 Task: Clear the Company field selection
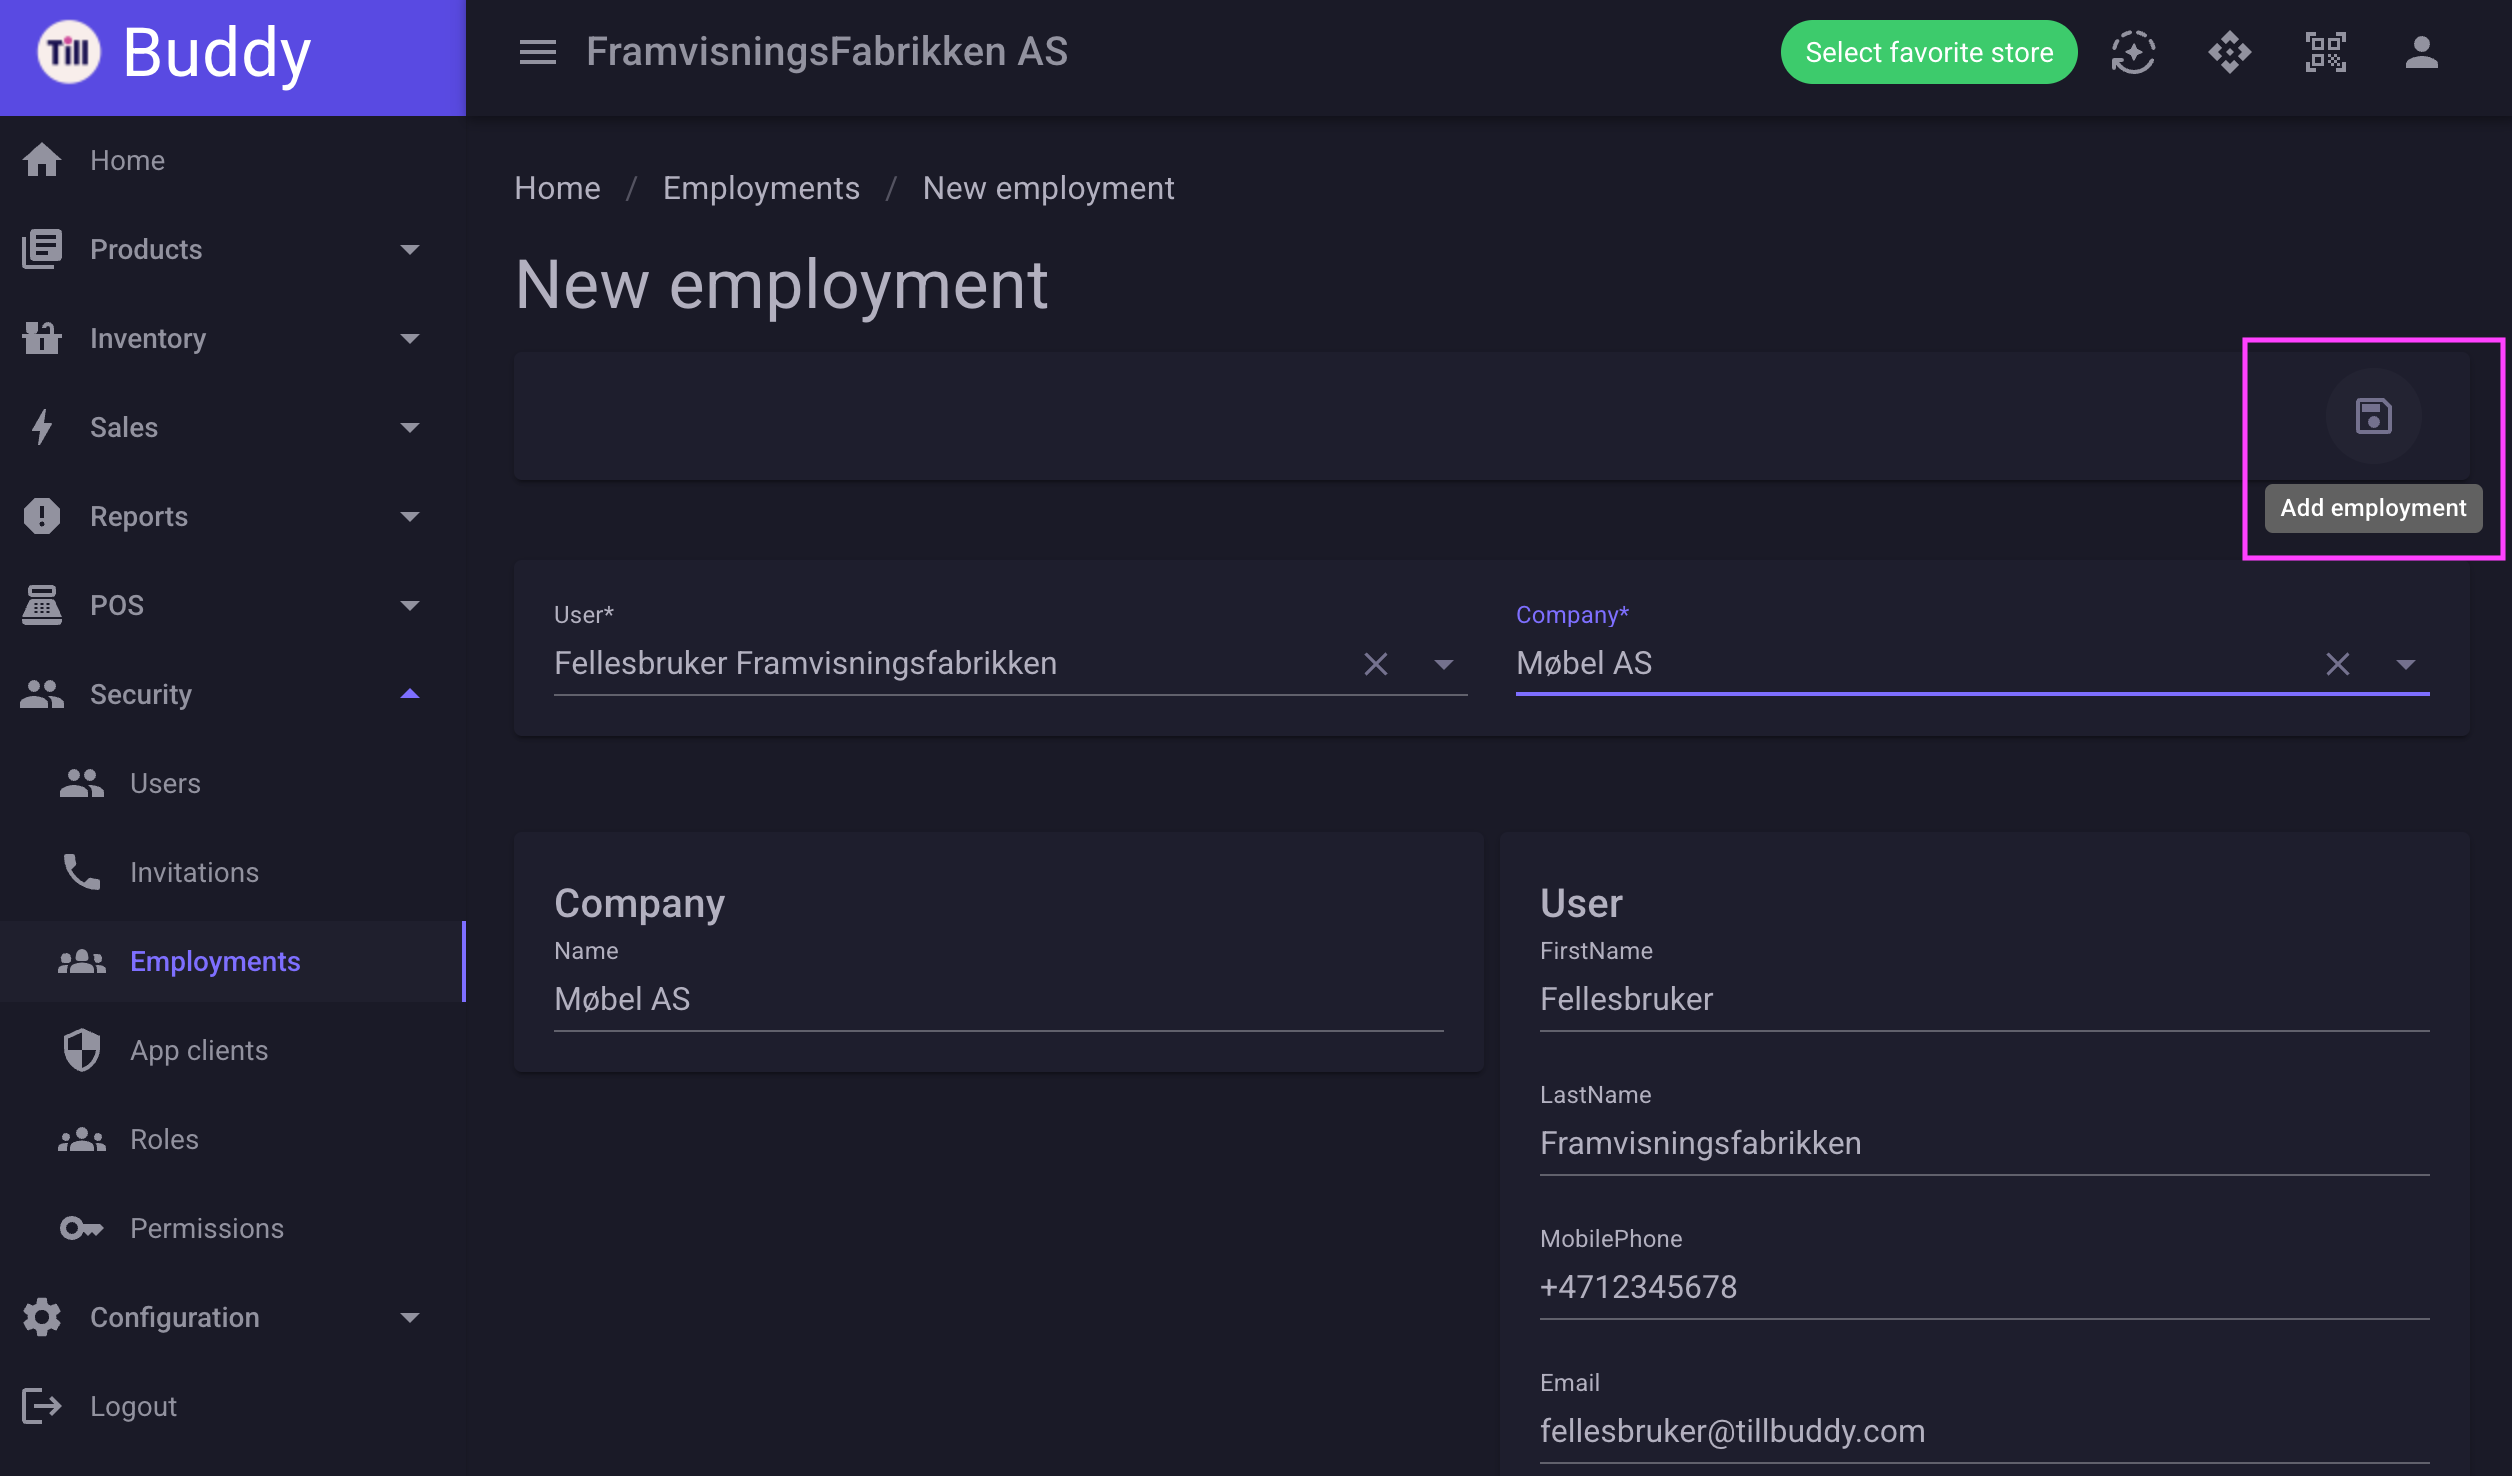(2337, 664)
